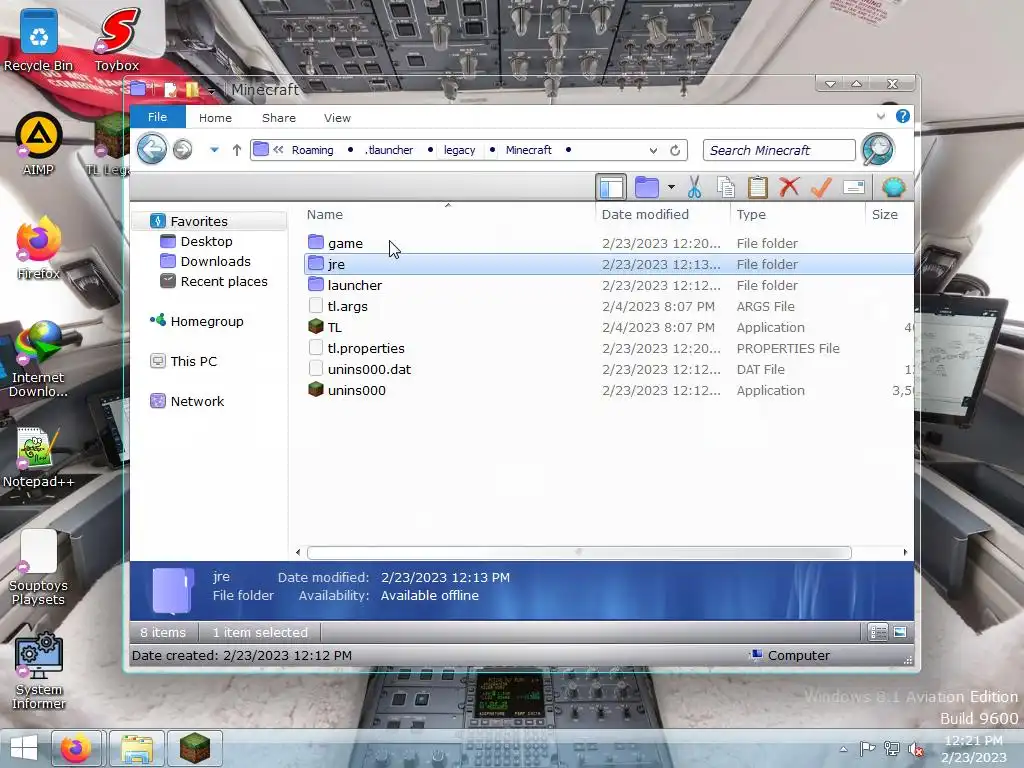Click the orange checkmark Properties toolbar icon
The image size is (1024, 768).
[x=821, y=187]
